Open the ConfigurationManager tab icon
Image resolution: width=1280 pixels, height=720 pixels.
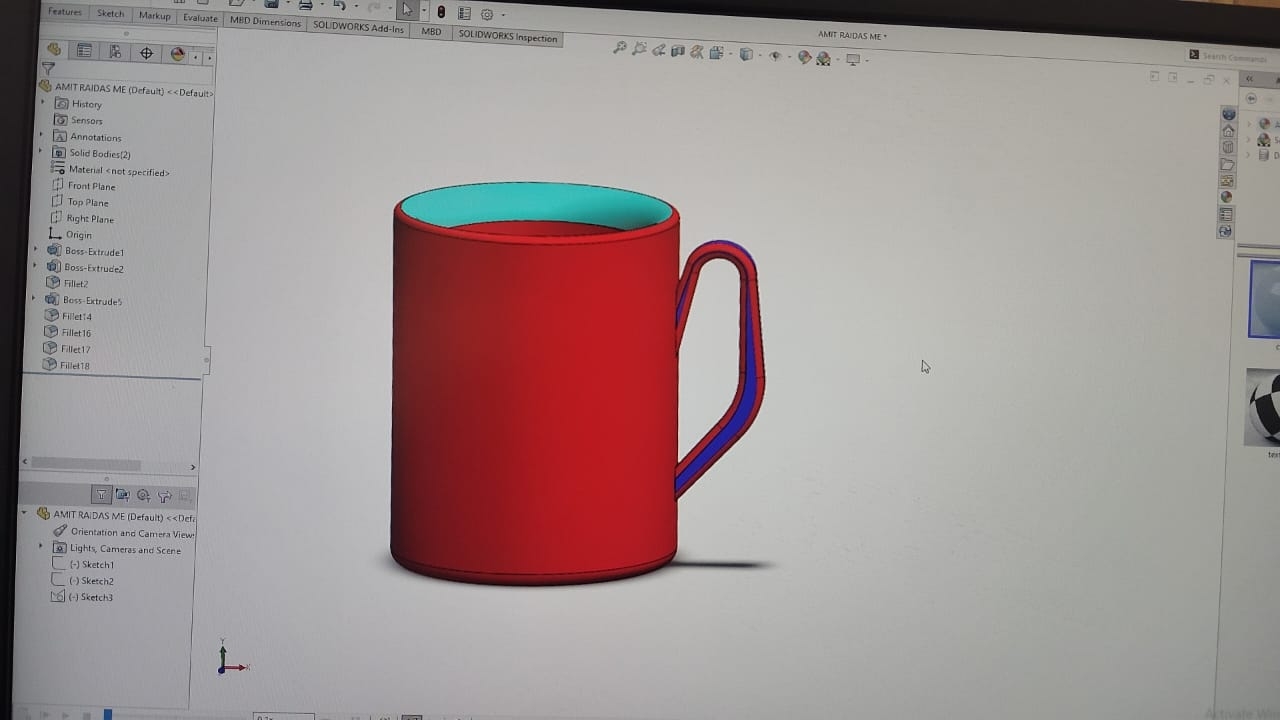[115, 52]
